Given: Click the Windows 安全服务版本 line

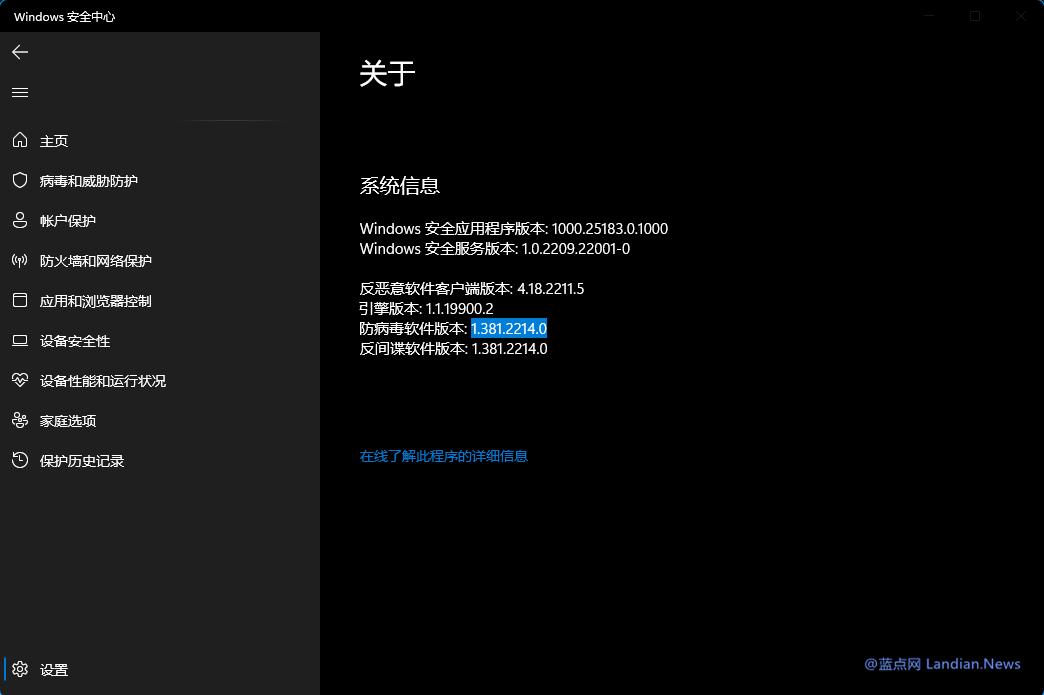Looking at the screenshot, I should tap(495, 248).
